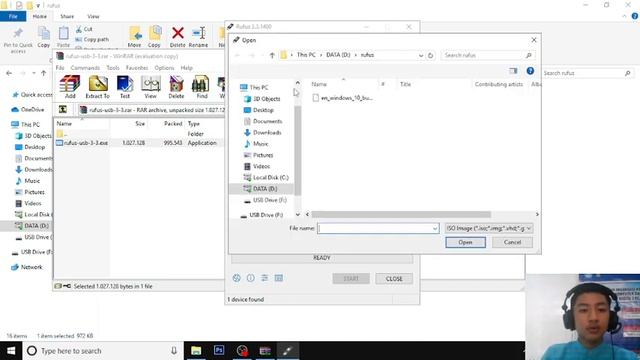
Task: Switch to Explorer View tab
Action: tap(93, 16)
